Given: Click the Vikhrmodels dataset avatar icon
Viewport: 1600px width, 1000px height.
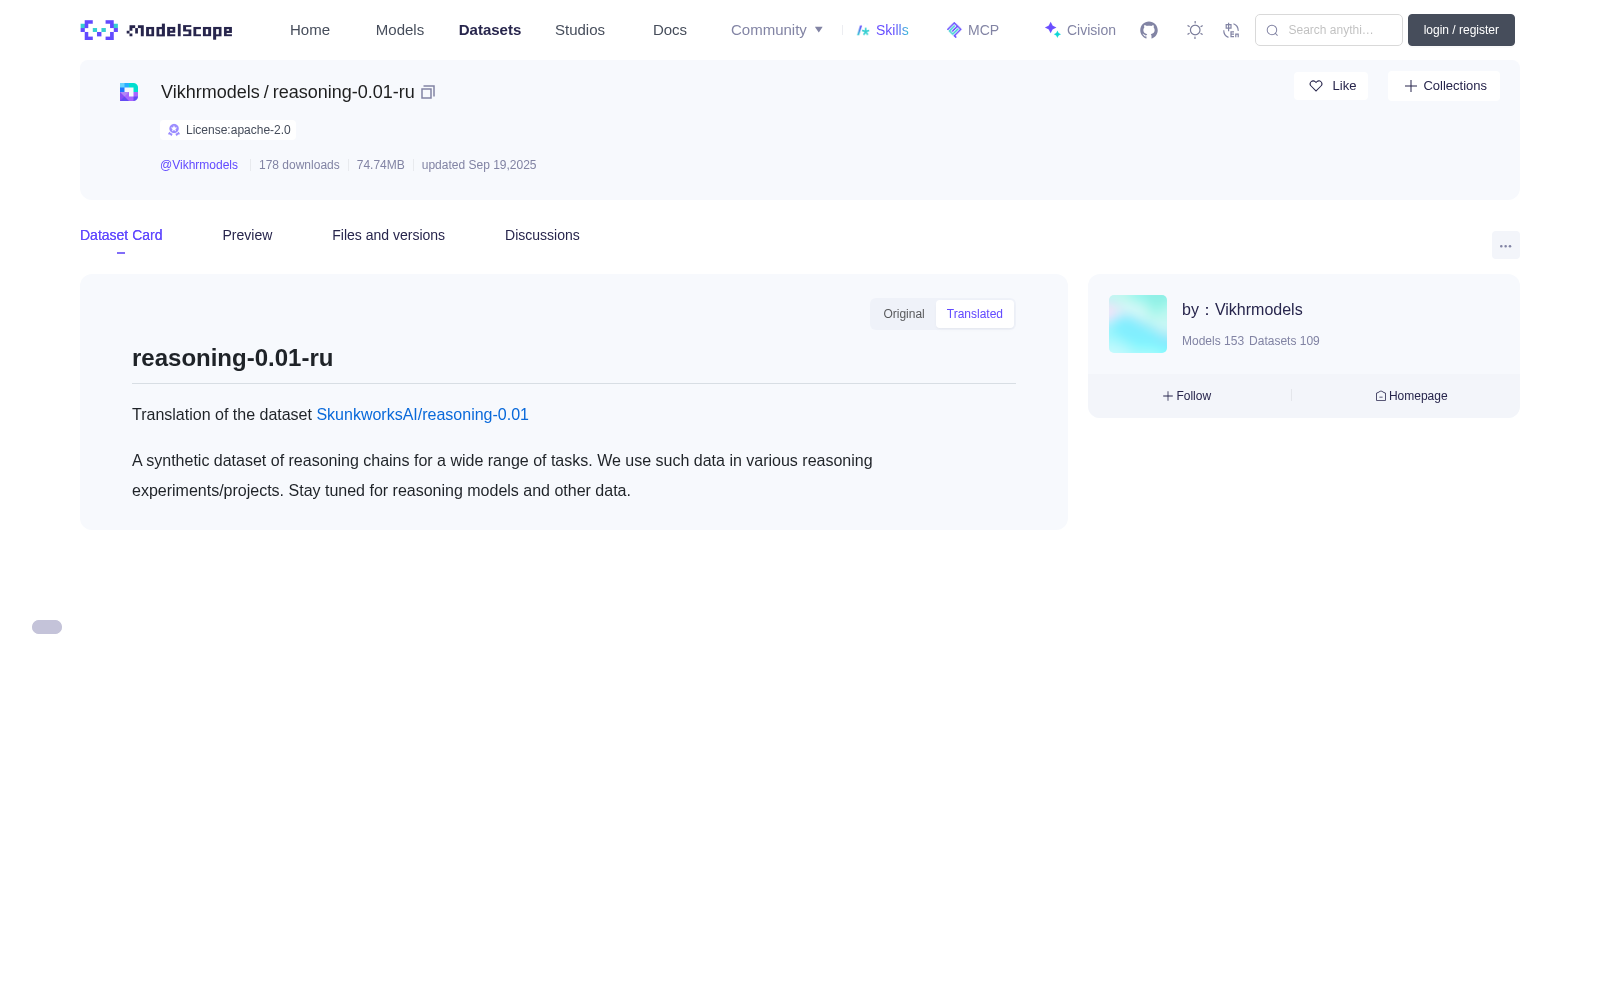Looking at the screenshot, I should pyautogui.click(x=129, y=92).
